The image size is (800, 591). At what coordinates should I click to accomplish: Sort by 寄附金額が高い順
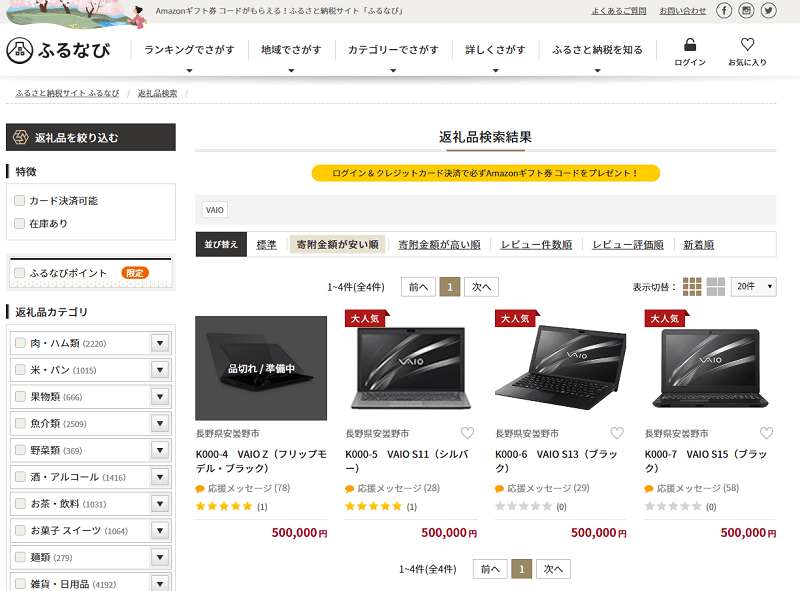[x=439, y=245]
